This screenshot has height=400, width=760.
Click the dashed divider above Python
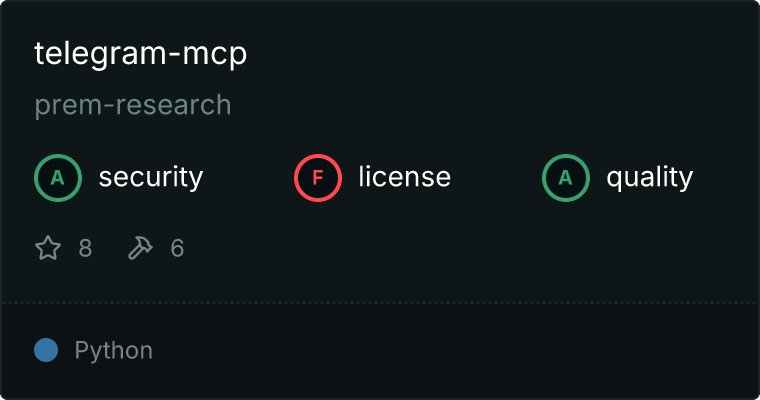(x=380, y=303)
